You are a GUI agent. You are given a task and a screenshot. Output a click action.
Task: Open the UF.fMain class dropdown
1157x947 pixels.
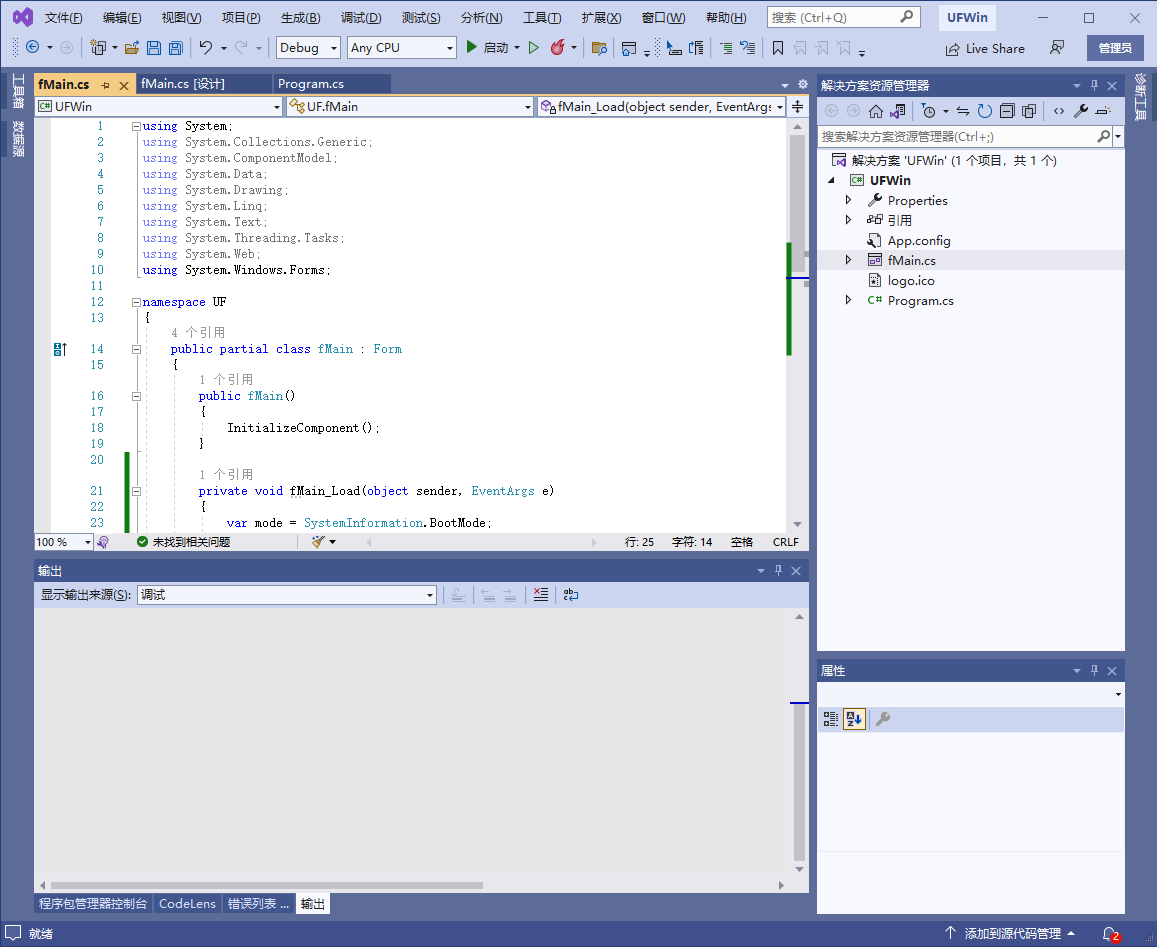(410, 106)
